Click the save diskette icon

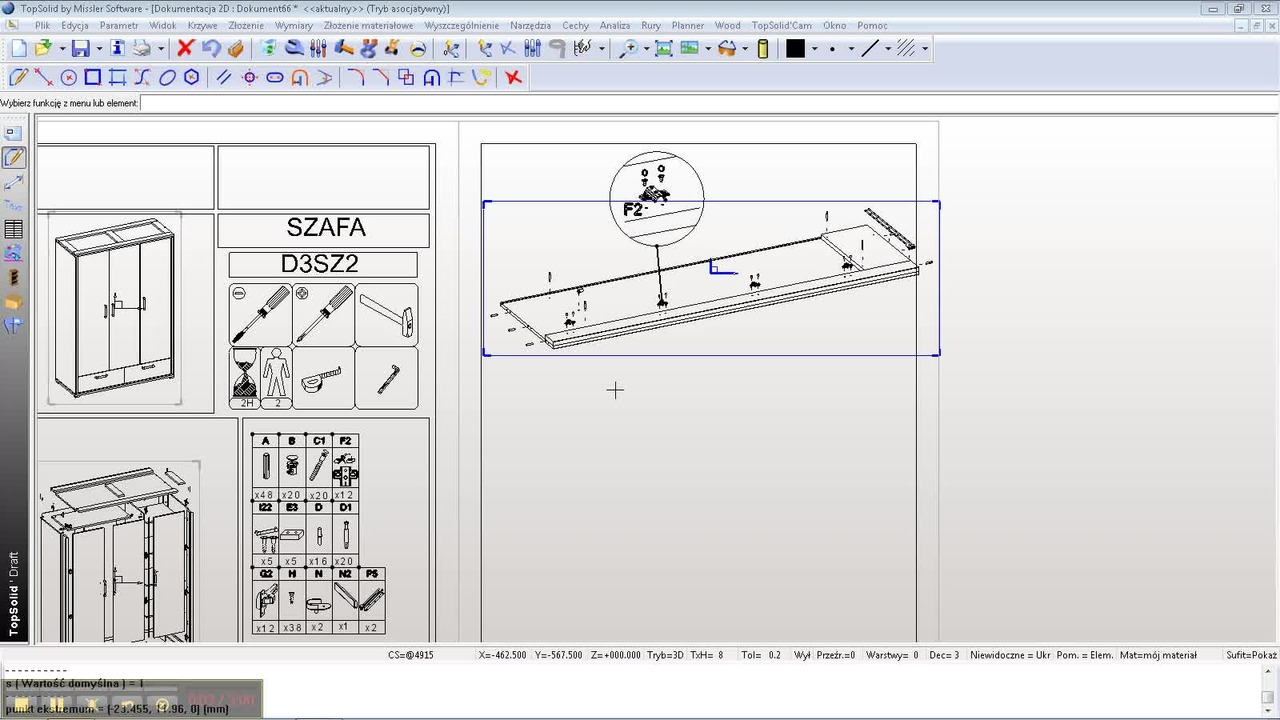pyautogui.click(x=80, y=48)
